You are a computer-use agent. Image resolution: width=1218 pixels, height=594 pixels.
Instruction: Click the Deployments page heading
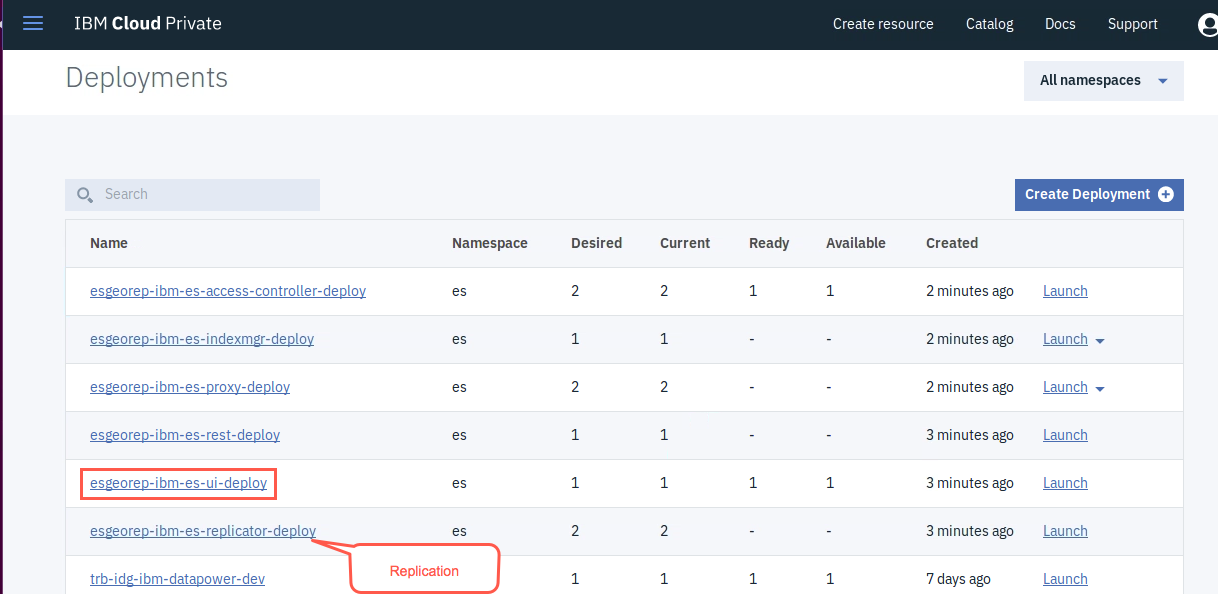(147, 78)
